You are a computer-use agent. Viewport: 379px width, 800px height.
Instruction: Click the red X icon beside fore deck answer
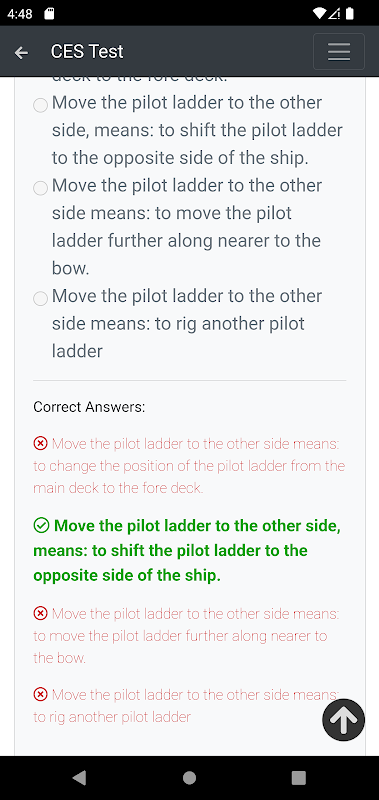tap(40, 444)
